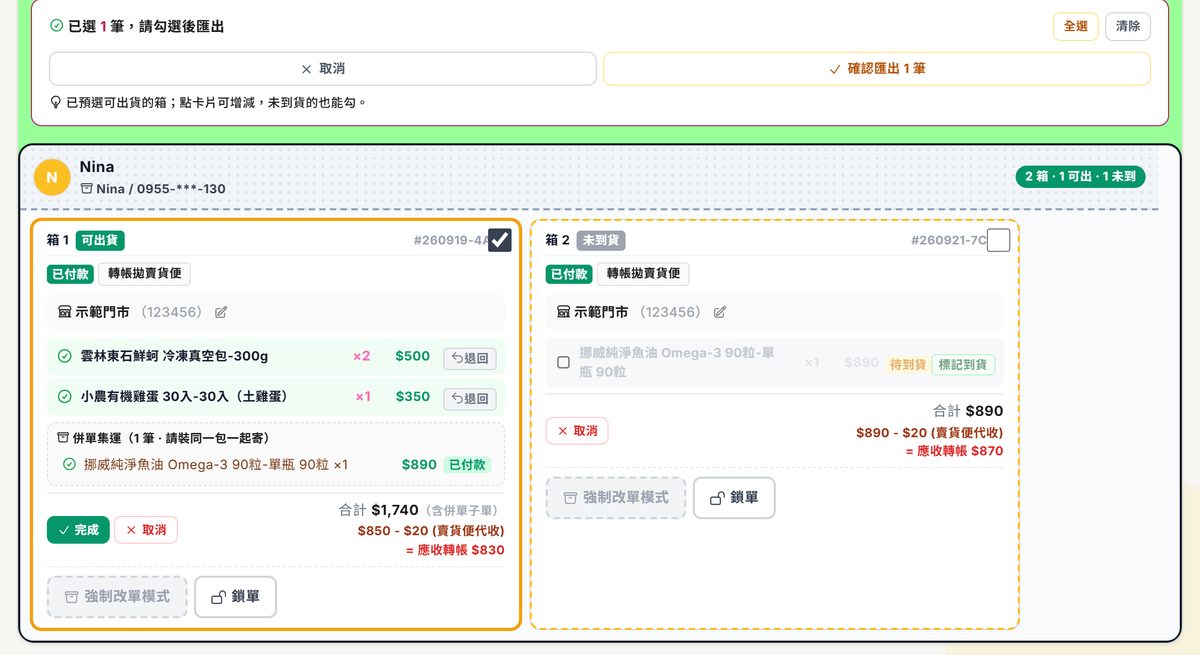
Task: Click red 取消 button in box 1
Action: [x=146, y=530]
